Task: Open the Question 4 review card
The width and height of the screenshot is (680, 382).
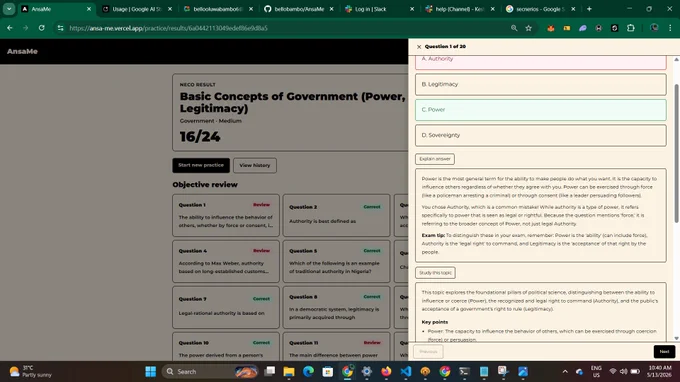Action: pyautogui.click(x=226, y=261)
